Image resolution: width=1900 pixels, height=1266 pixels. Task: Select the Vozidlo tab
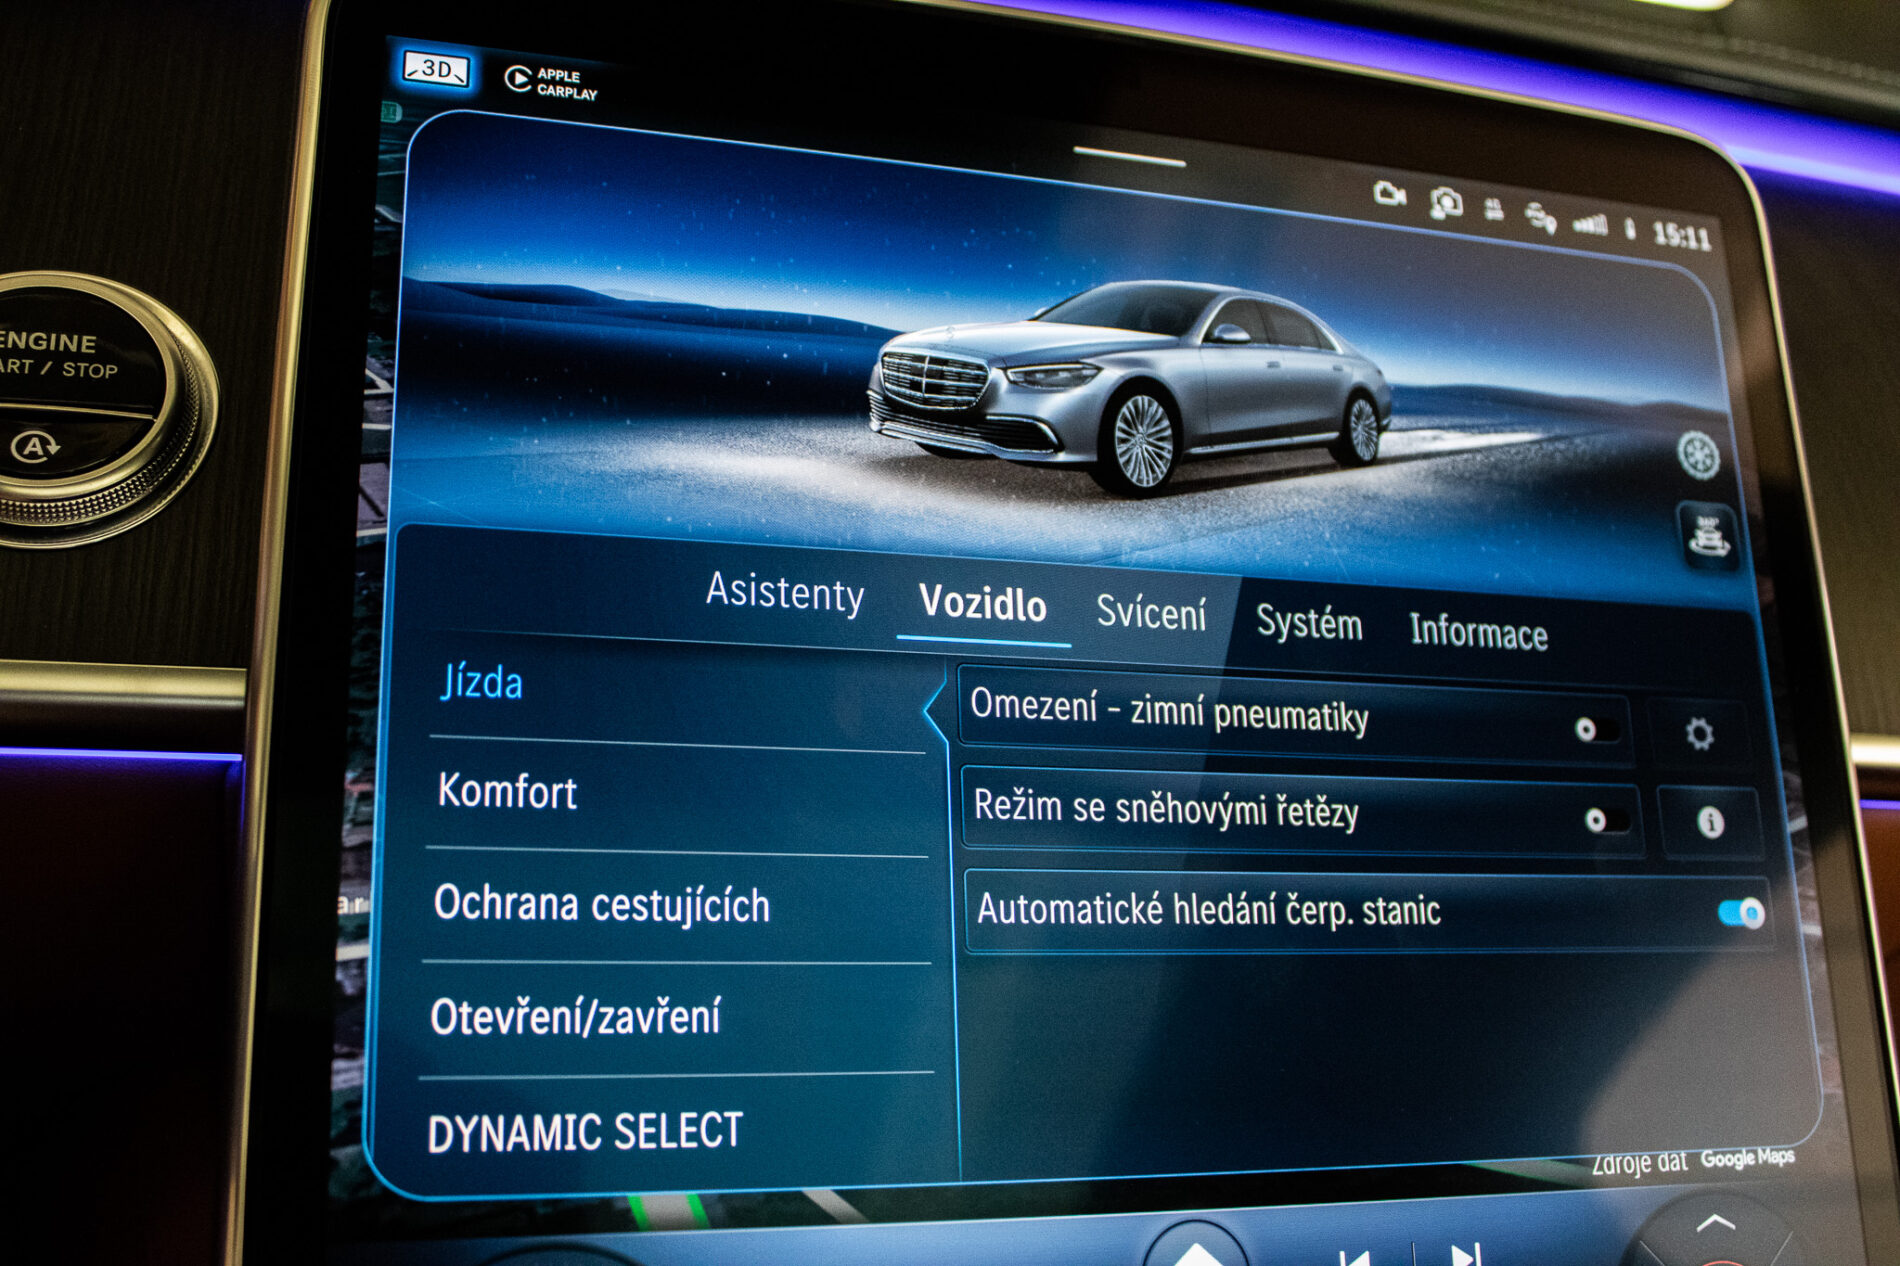click(983, 603)
